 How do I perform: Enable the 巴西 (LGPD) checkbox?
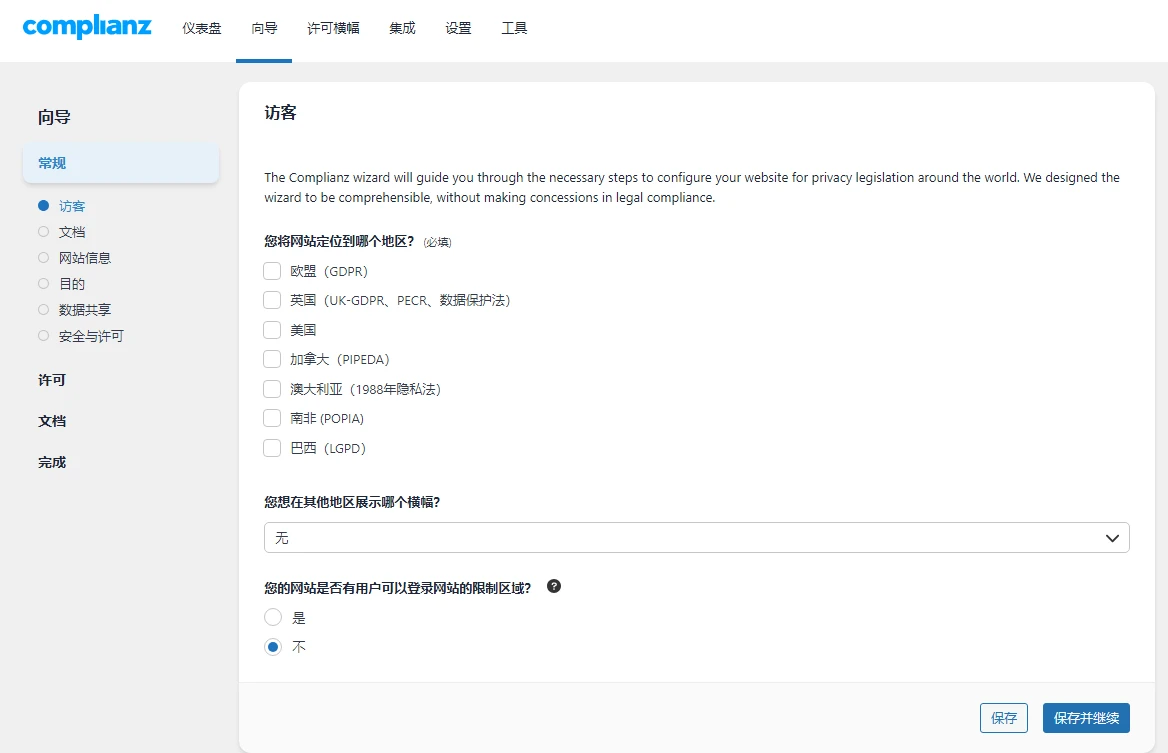271,447
